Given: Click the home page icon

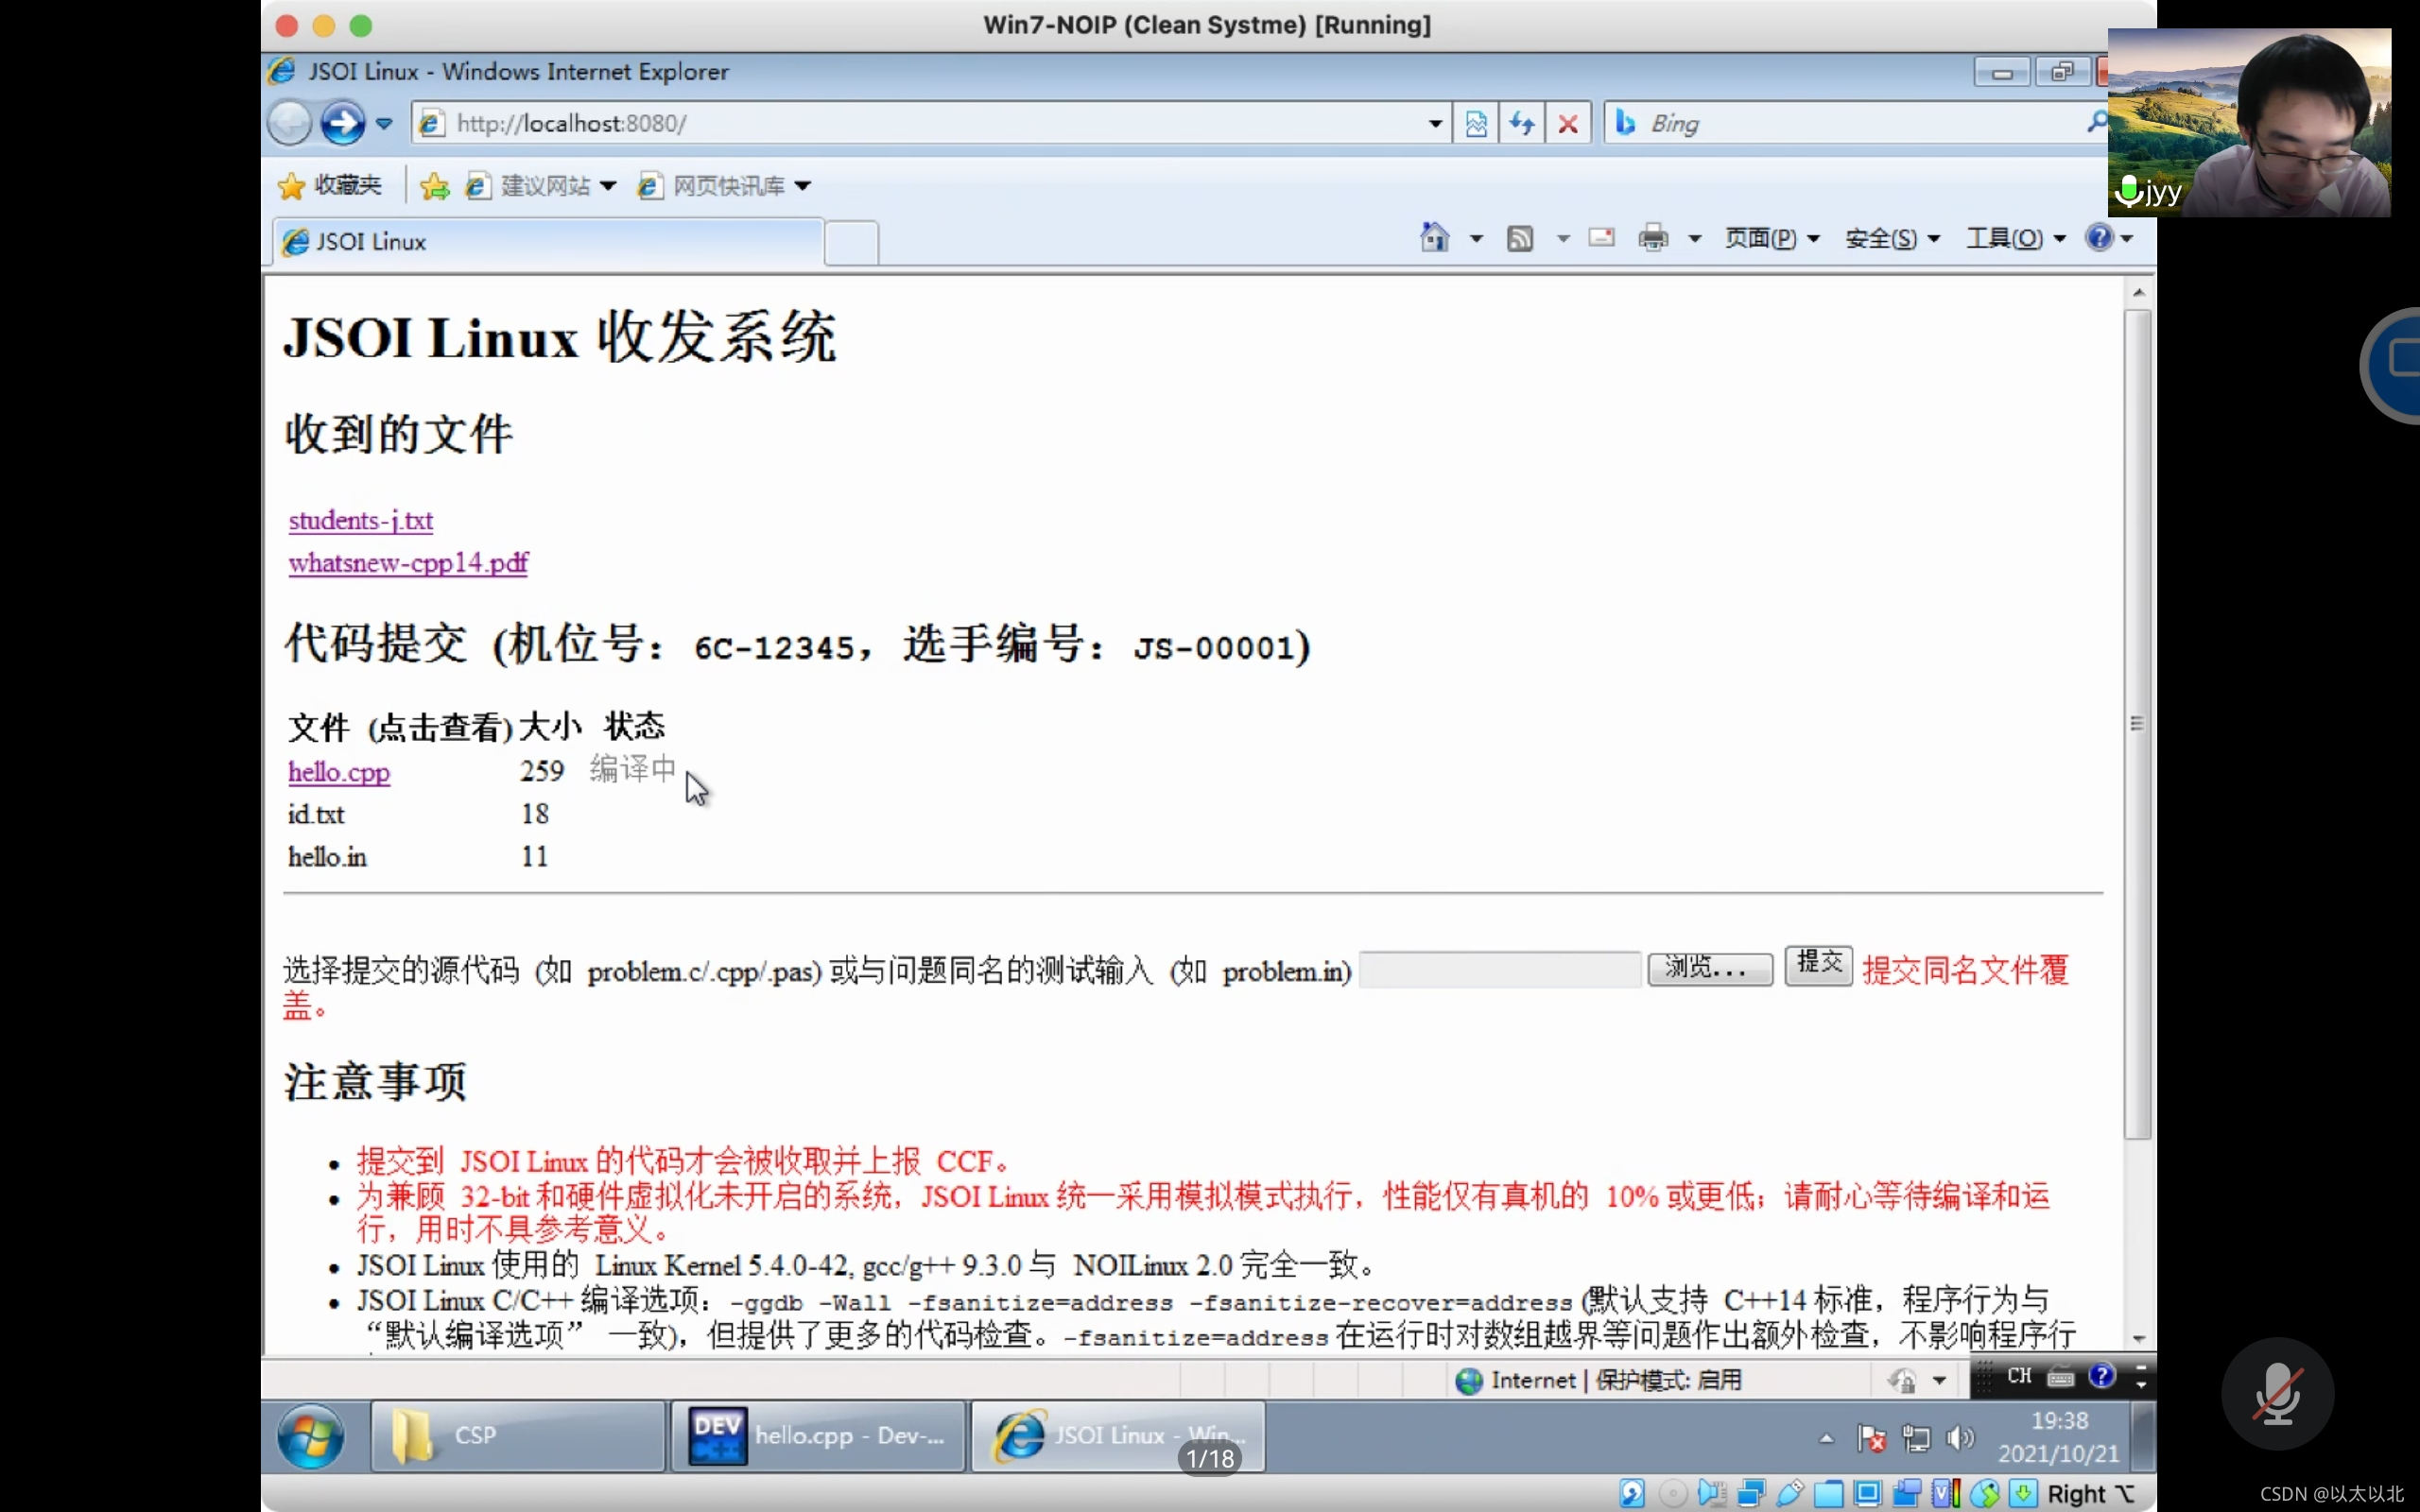Looking at the screenshot, I should tap(1434, 238).
